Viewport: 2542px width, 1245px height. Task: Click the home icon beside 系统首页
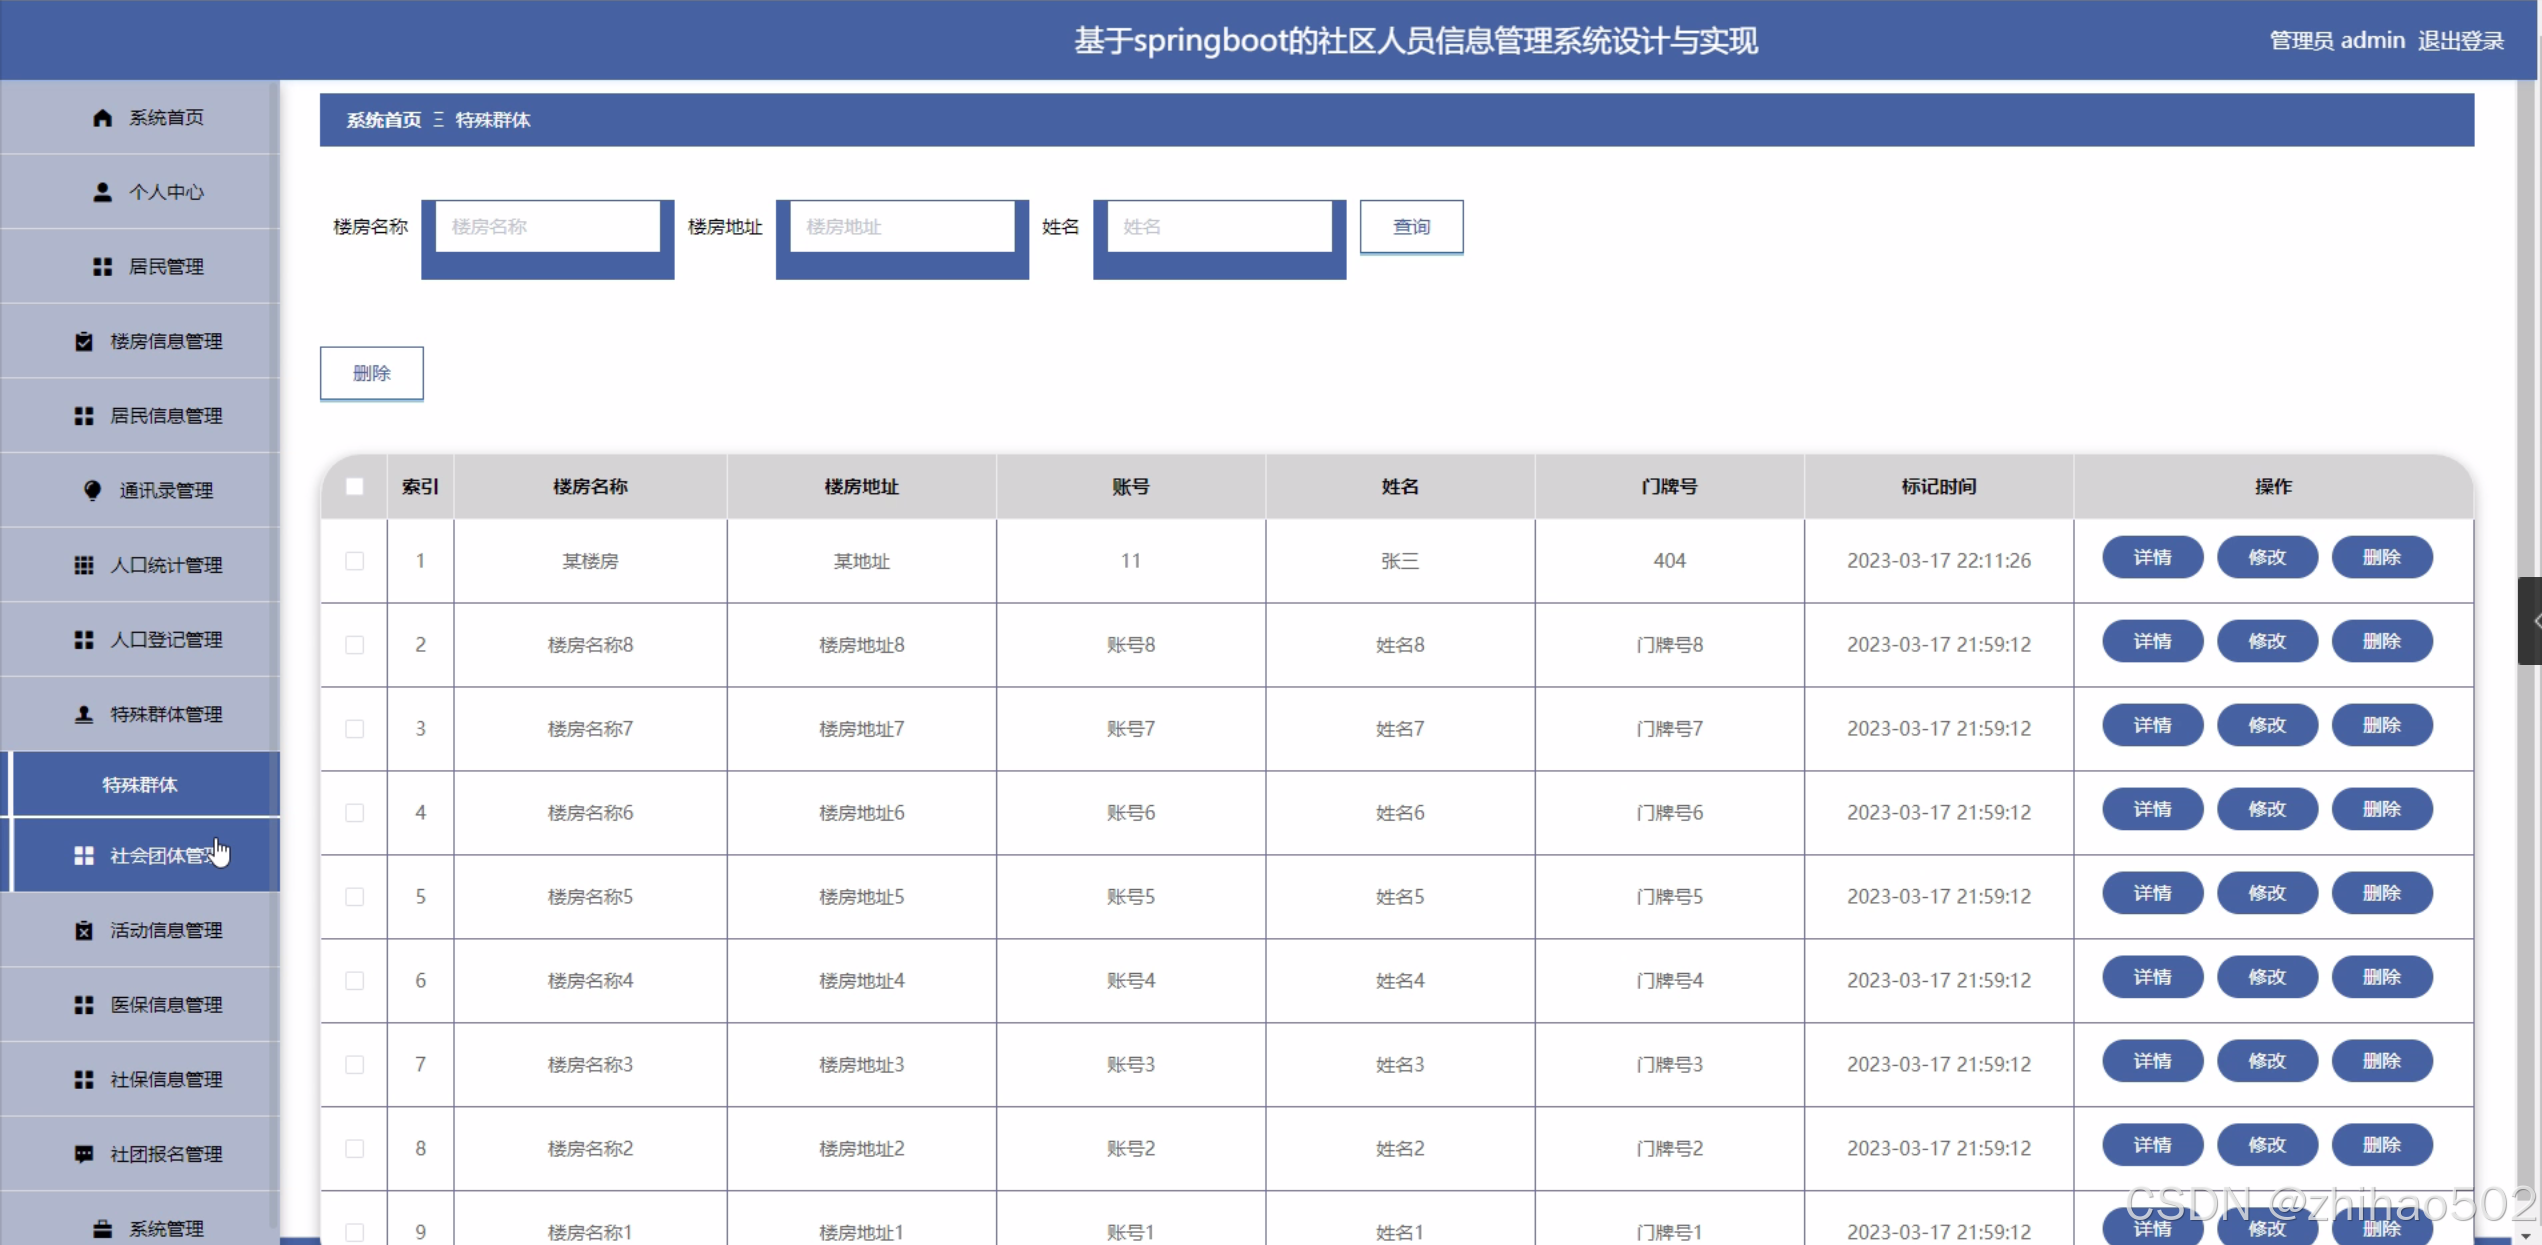(102, 118)
